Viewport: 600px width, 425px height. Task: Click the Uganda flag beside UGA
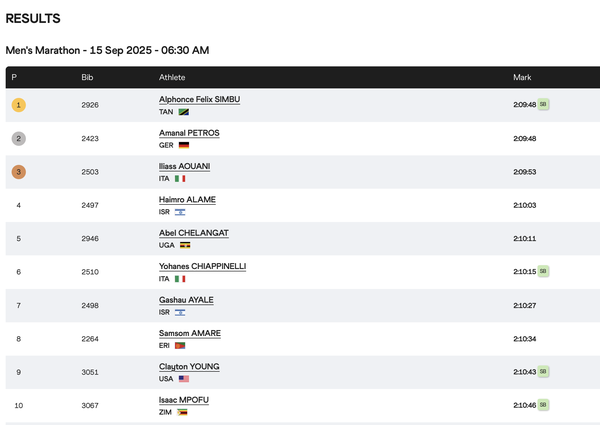click(x=185, y=245)
